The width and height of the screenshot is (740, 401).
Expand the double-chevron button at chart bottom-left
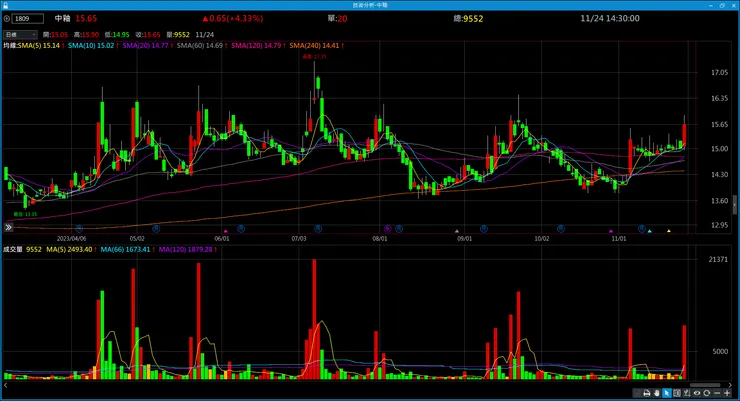(8, 227)
